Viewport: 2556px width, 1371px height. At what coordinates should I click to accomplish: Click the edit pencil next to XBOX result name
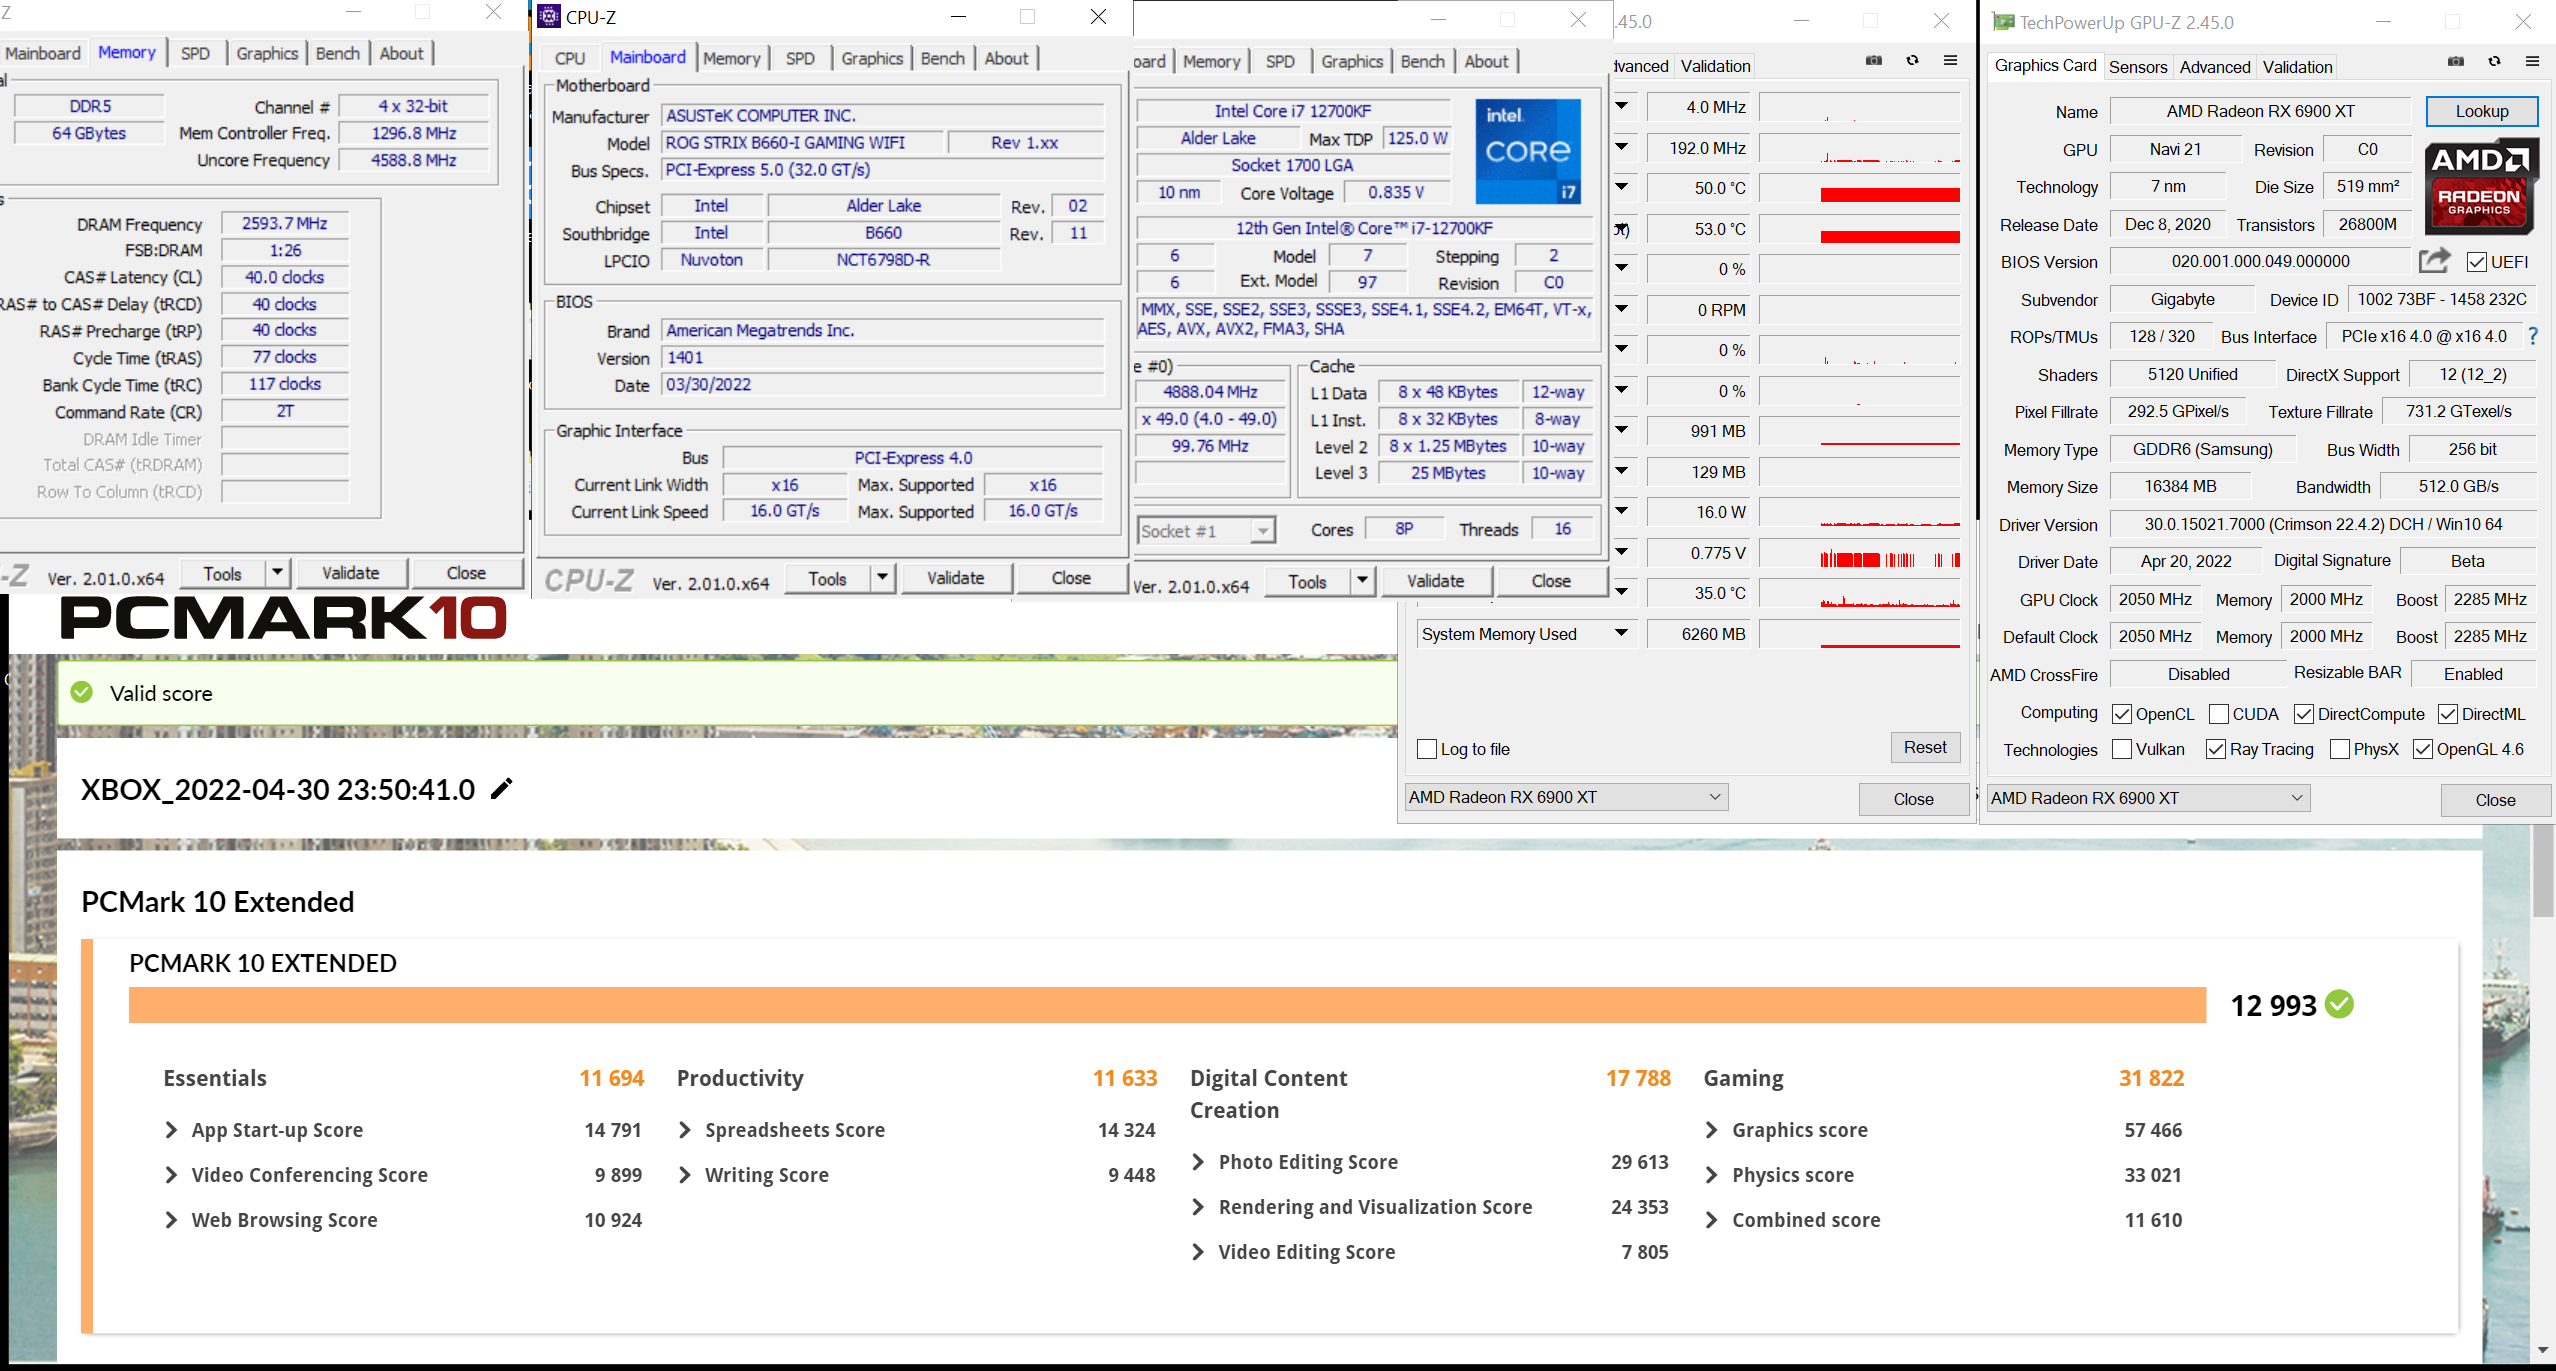(502, 789)
